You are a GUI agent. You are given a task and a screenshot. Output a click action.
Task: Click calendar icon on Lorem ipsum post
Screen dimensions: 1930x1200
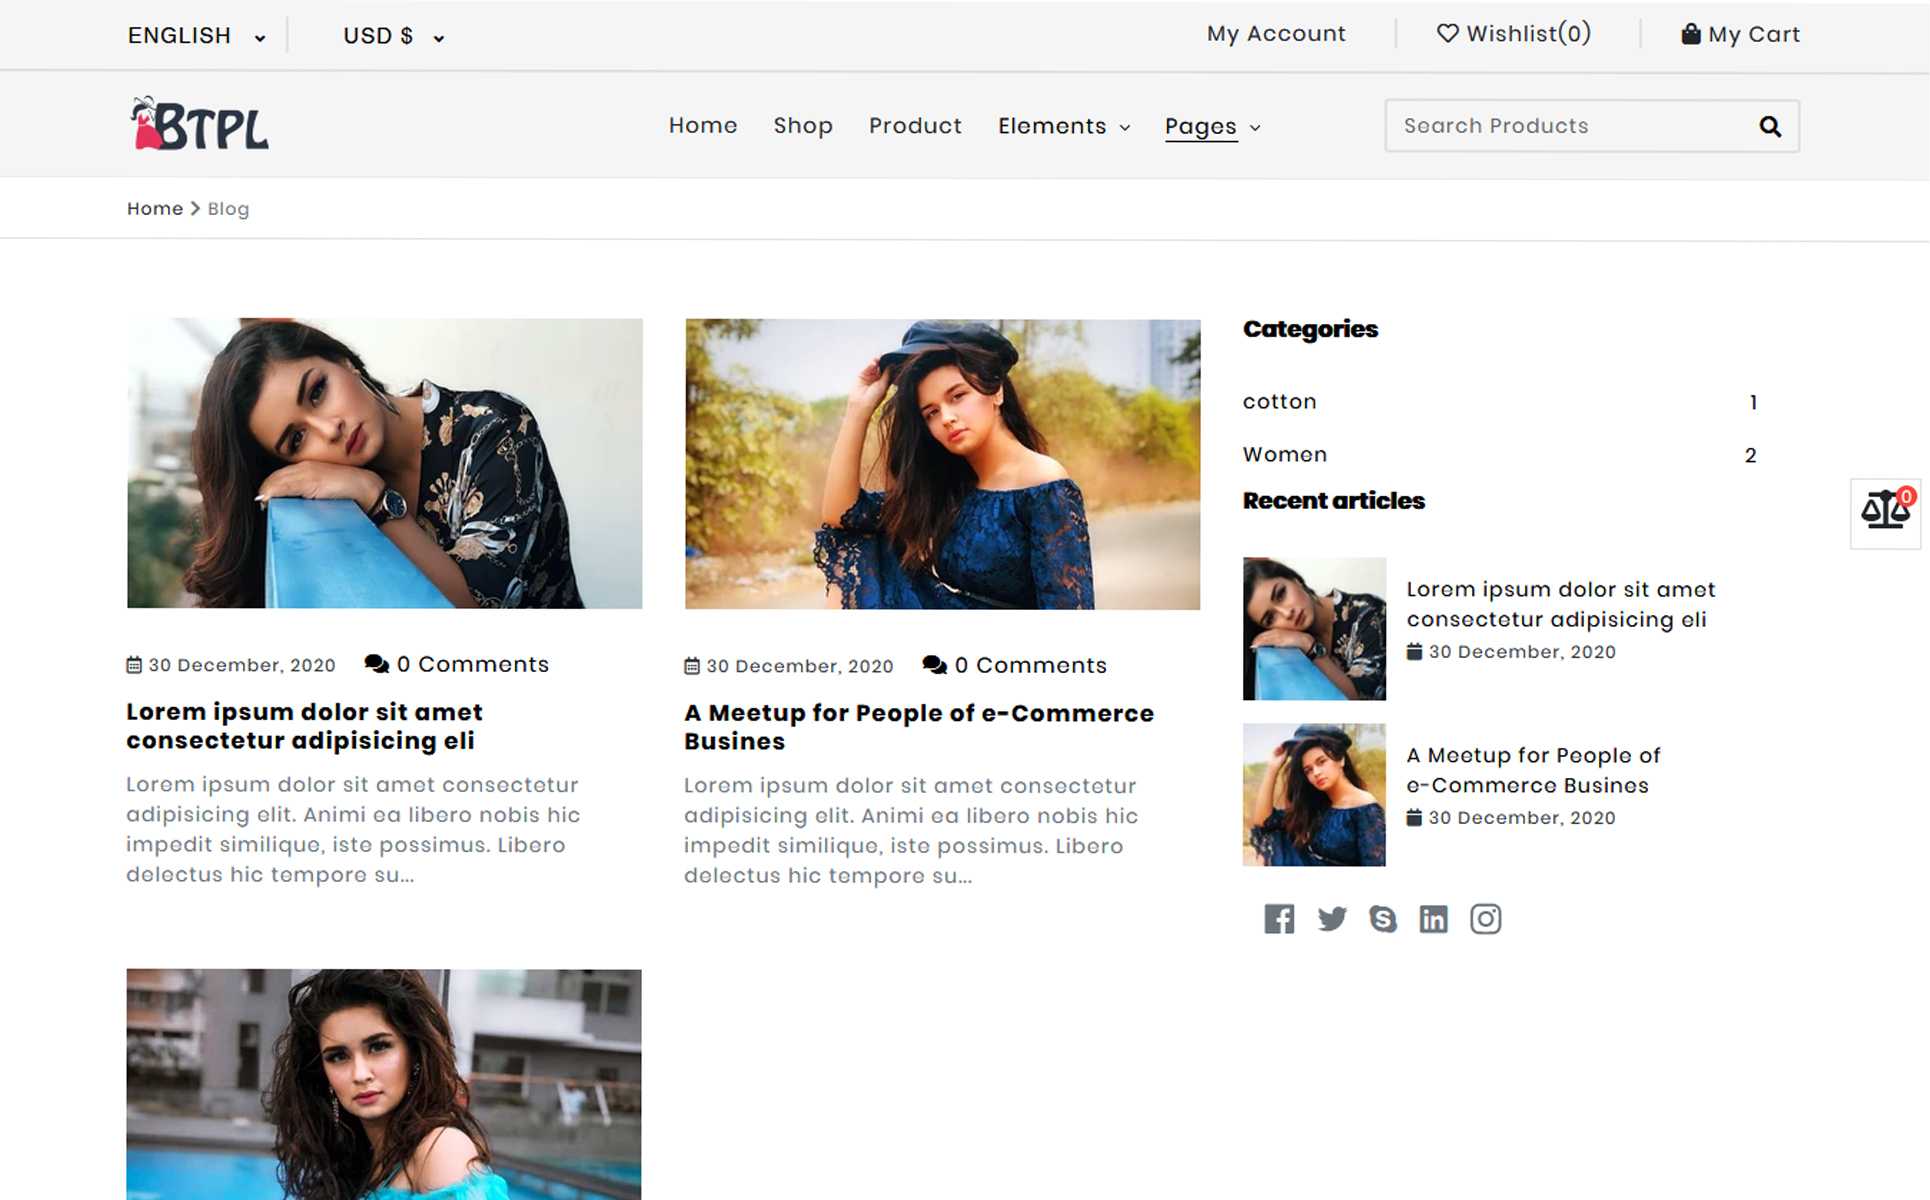click(134, 665)
